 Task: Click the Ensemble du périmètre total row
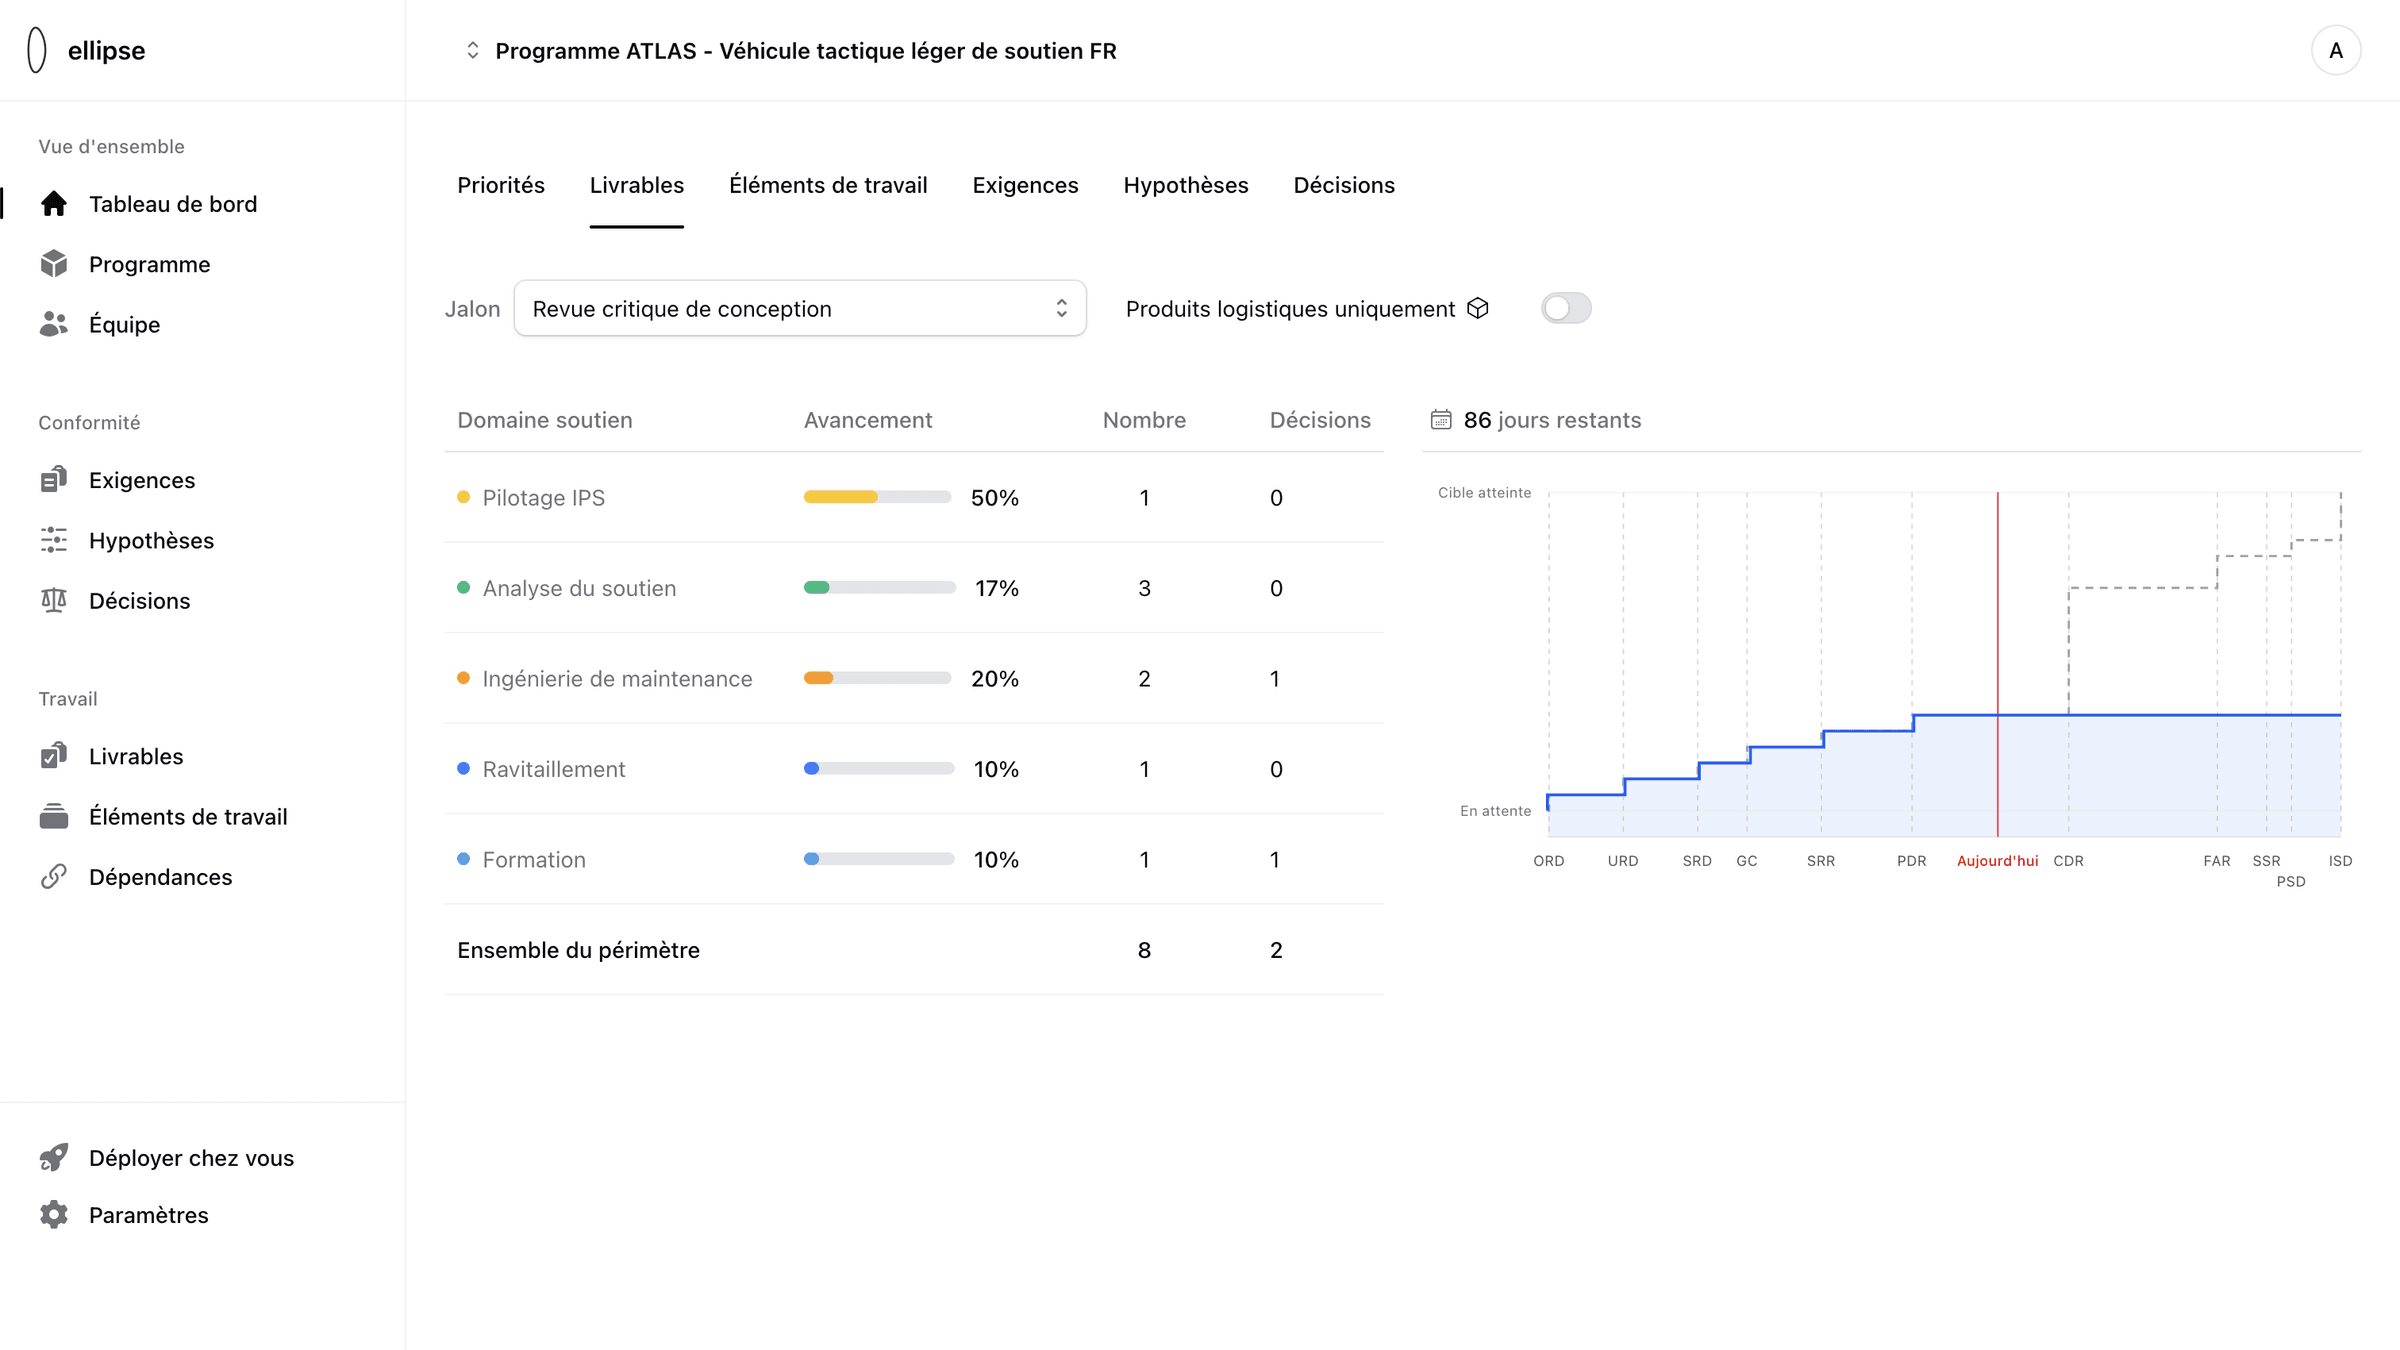[914, 950]
